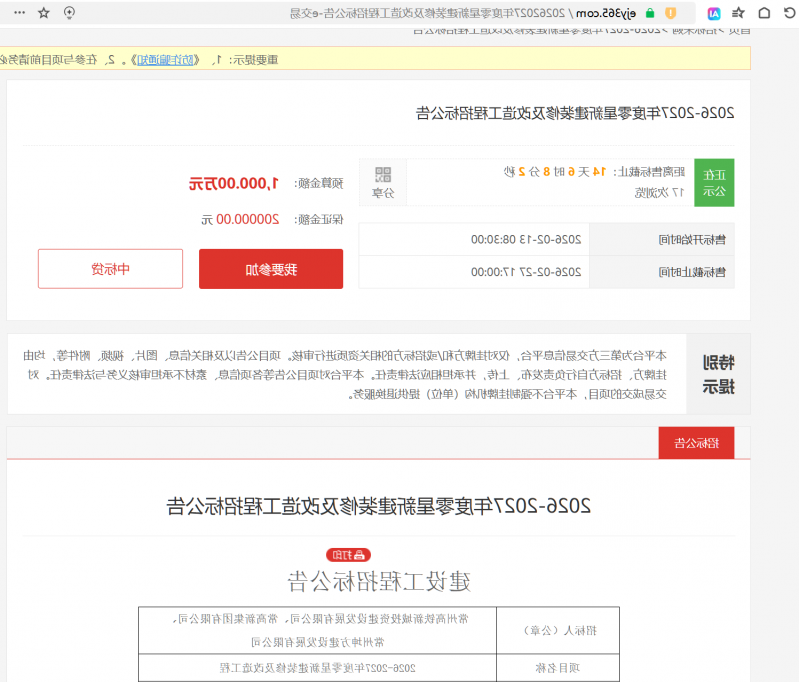Open the extension icon beside the star
The width and height of the screenshot is (799, 682).
coord(69,13)
